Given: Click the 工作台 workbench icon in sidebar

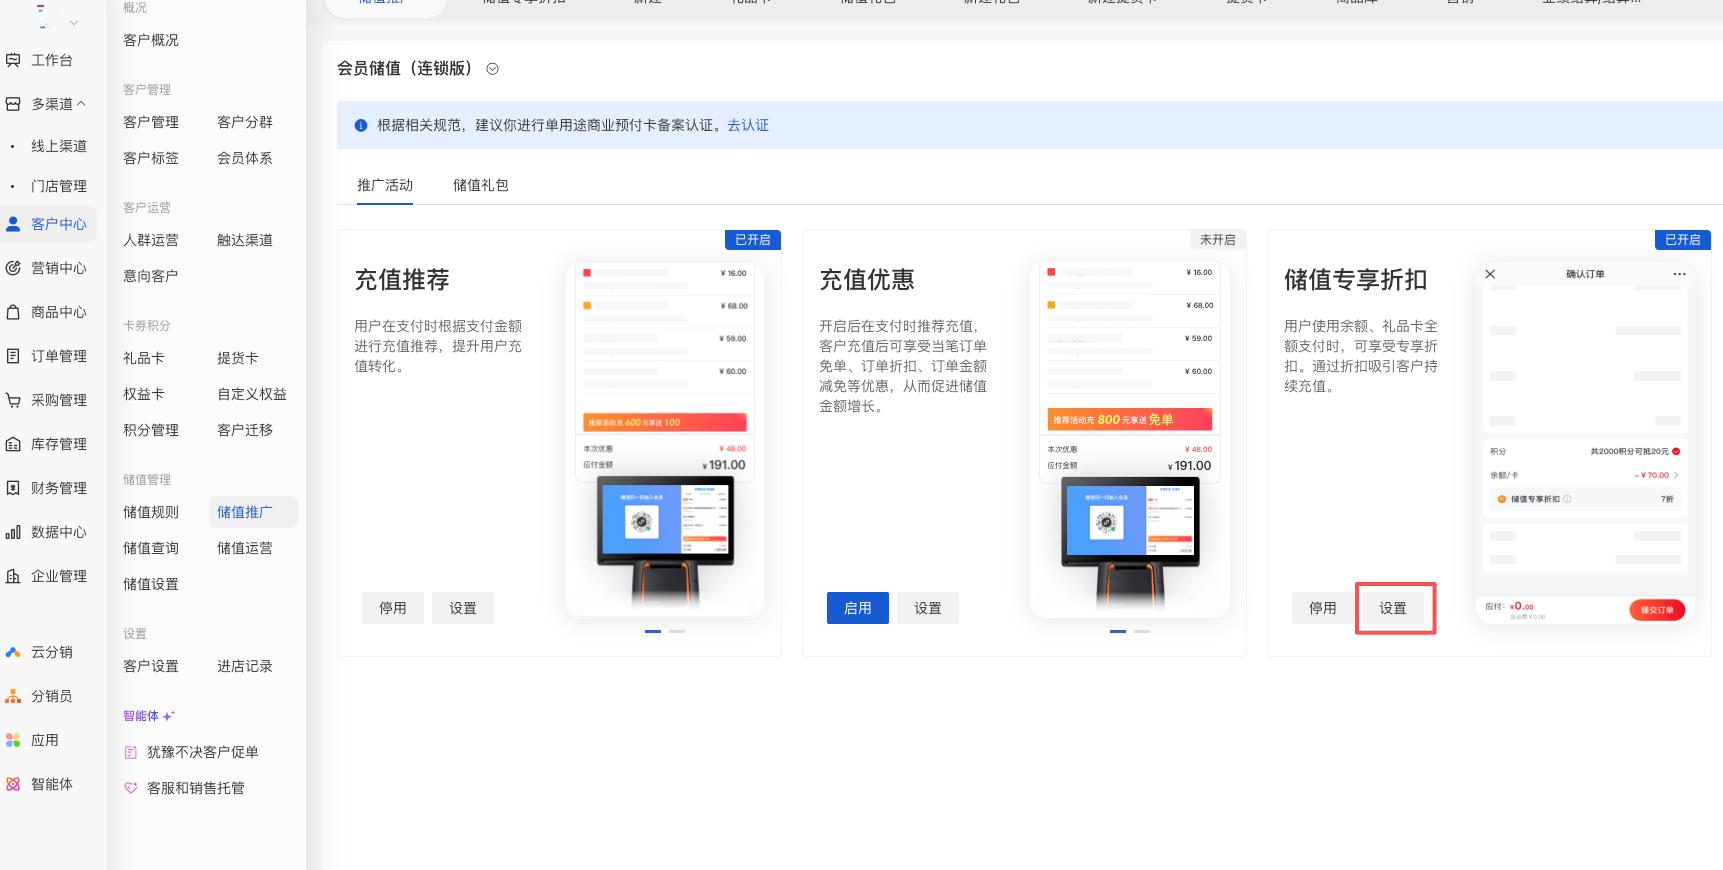Looking at the screenshot, I should click(x=13, y=60).
